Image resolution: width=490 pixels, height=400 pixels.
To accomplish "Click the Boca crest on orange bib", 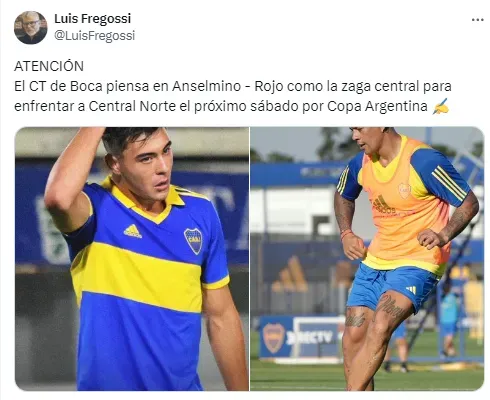I will (x=404, y=191).
